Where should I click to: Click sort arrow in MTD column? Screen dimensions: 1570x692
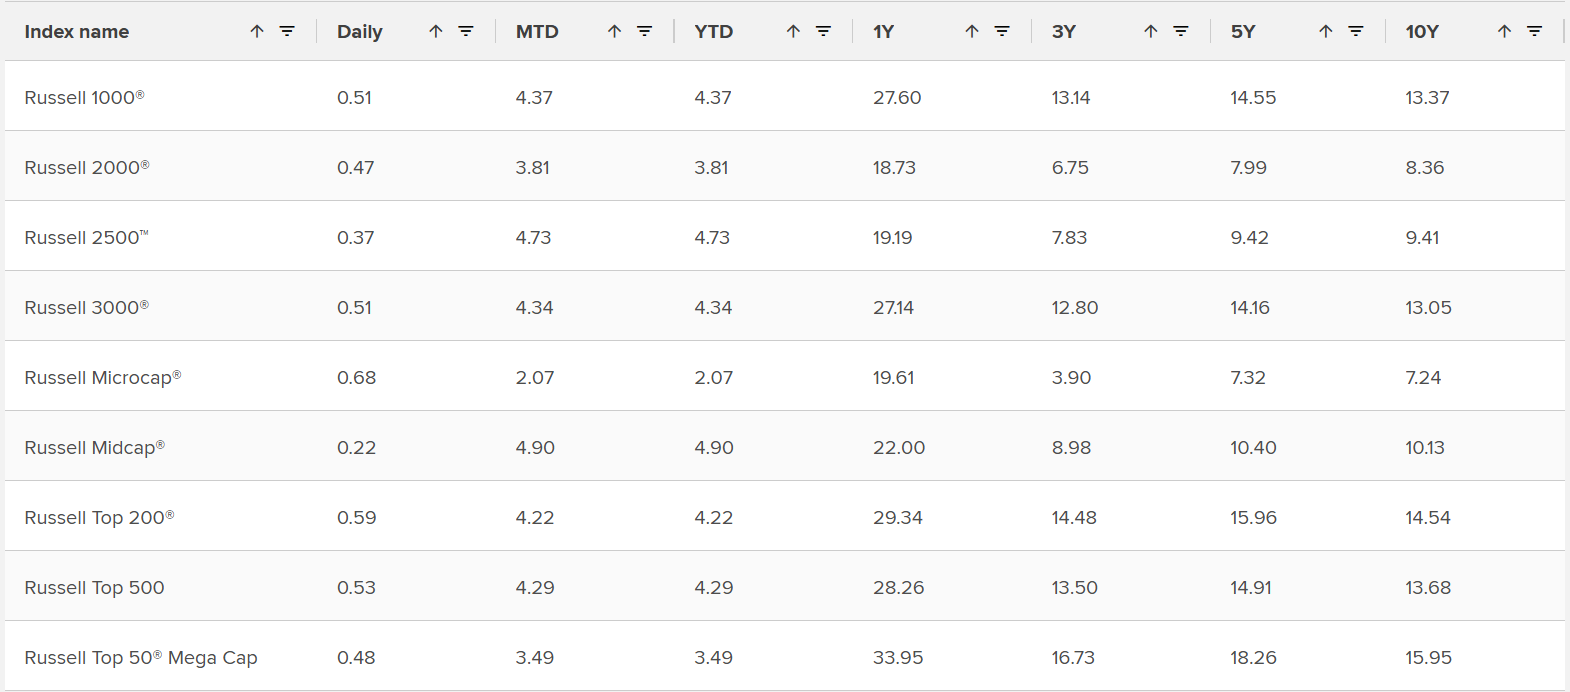(x=615, y=32)
